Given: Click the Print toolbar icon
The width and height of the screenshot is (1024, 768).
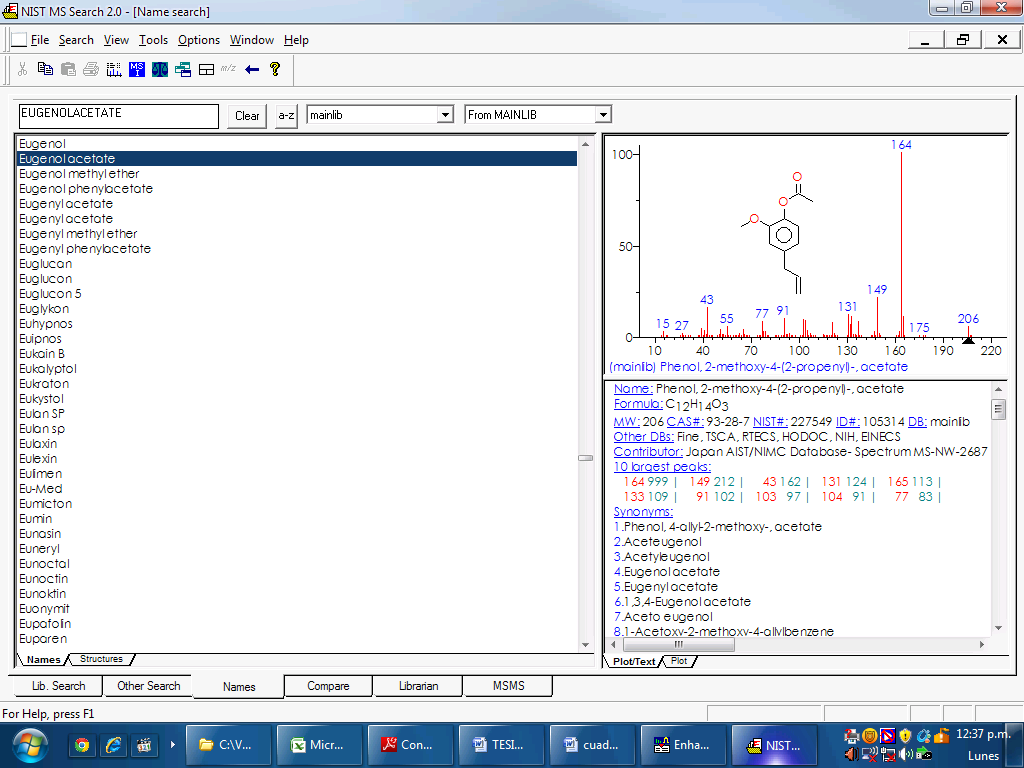Looking at the screenshot, I should (x=91, y=69).
